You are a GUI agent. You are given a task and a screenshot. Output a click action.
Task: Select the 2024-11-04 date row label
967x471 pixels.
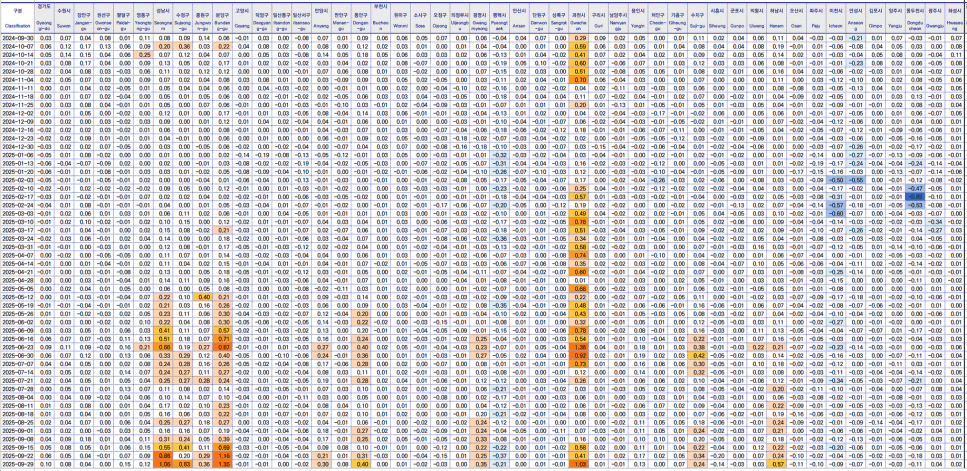click(x=18, y=80)
